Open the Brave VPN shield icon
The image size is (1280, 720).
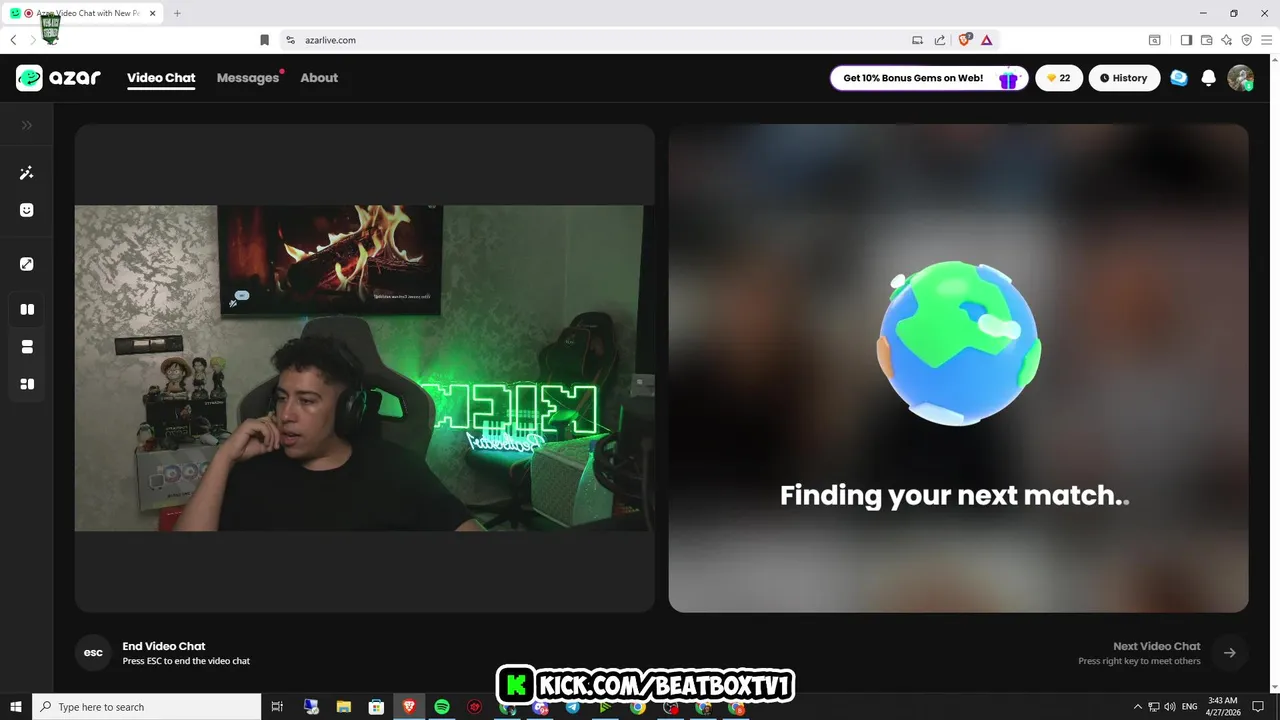(1246, 40)
